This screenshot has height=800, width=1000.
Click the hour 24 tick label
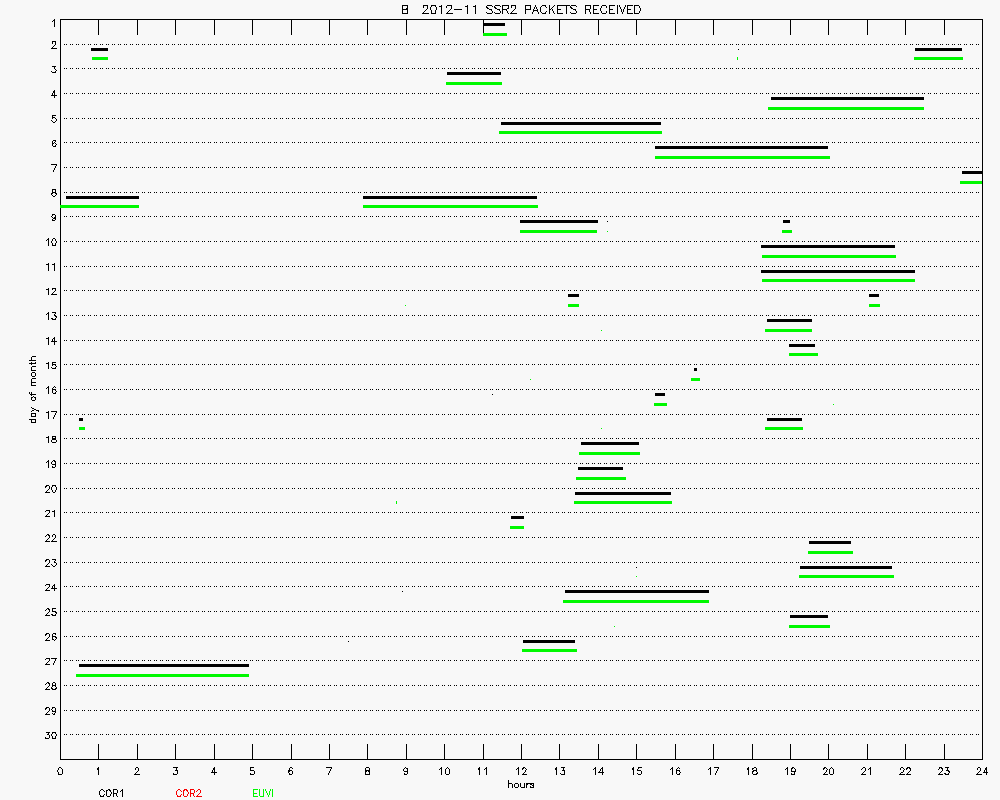(x=981, y=771)
